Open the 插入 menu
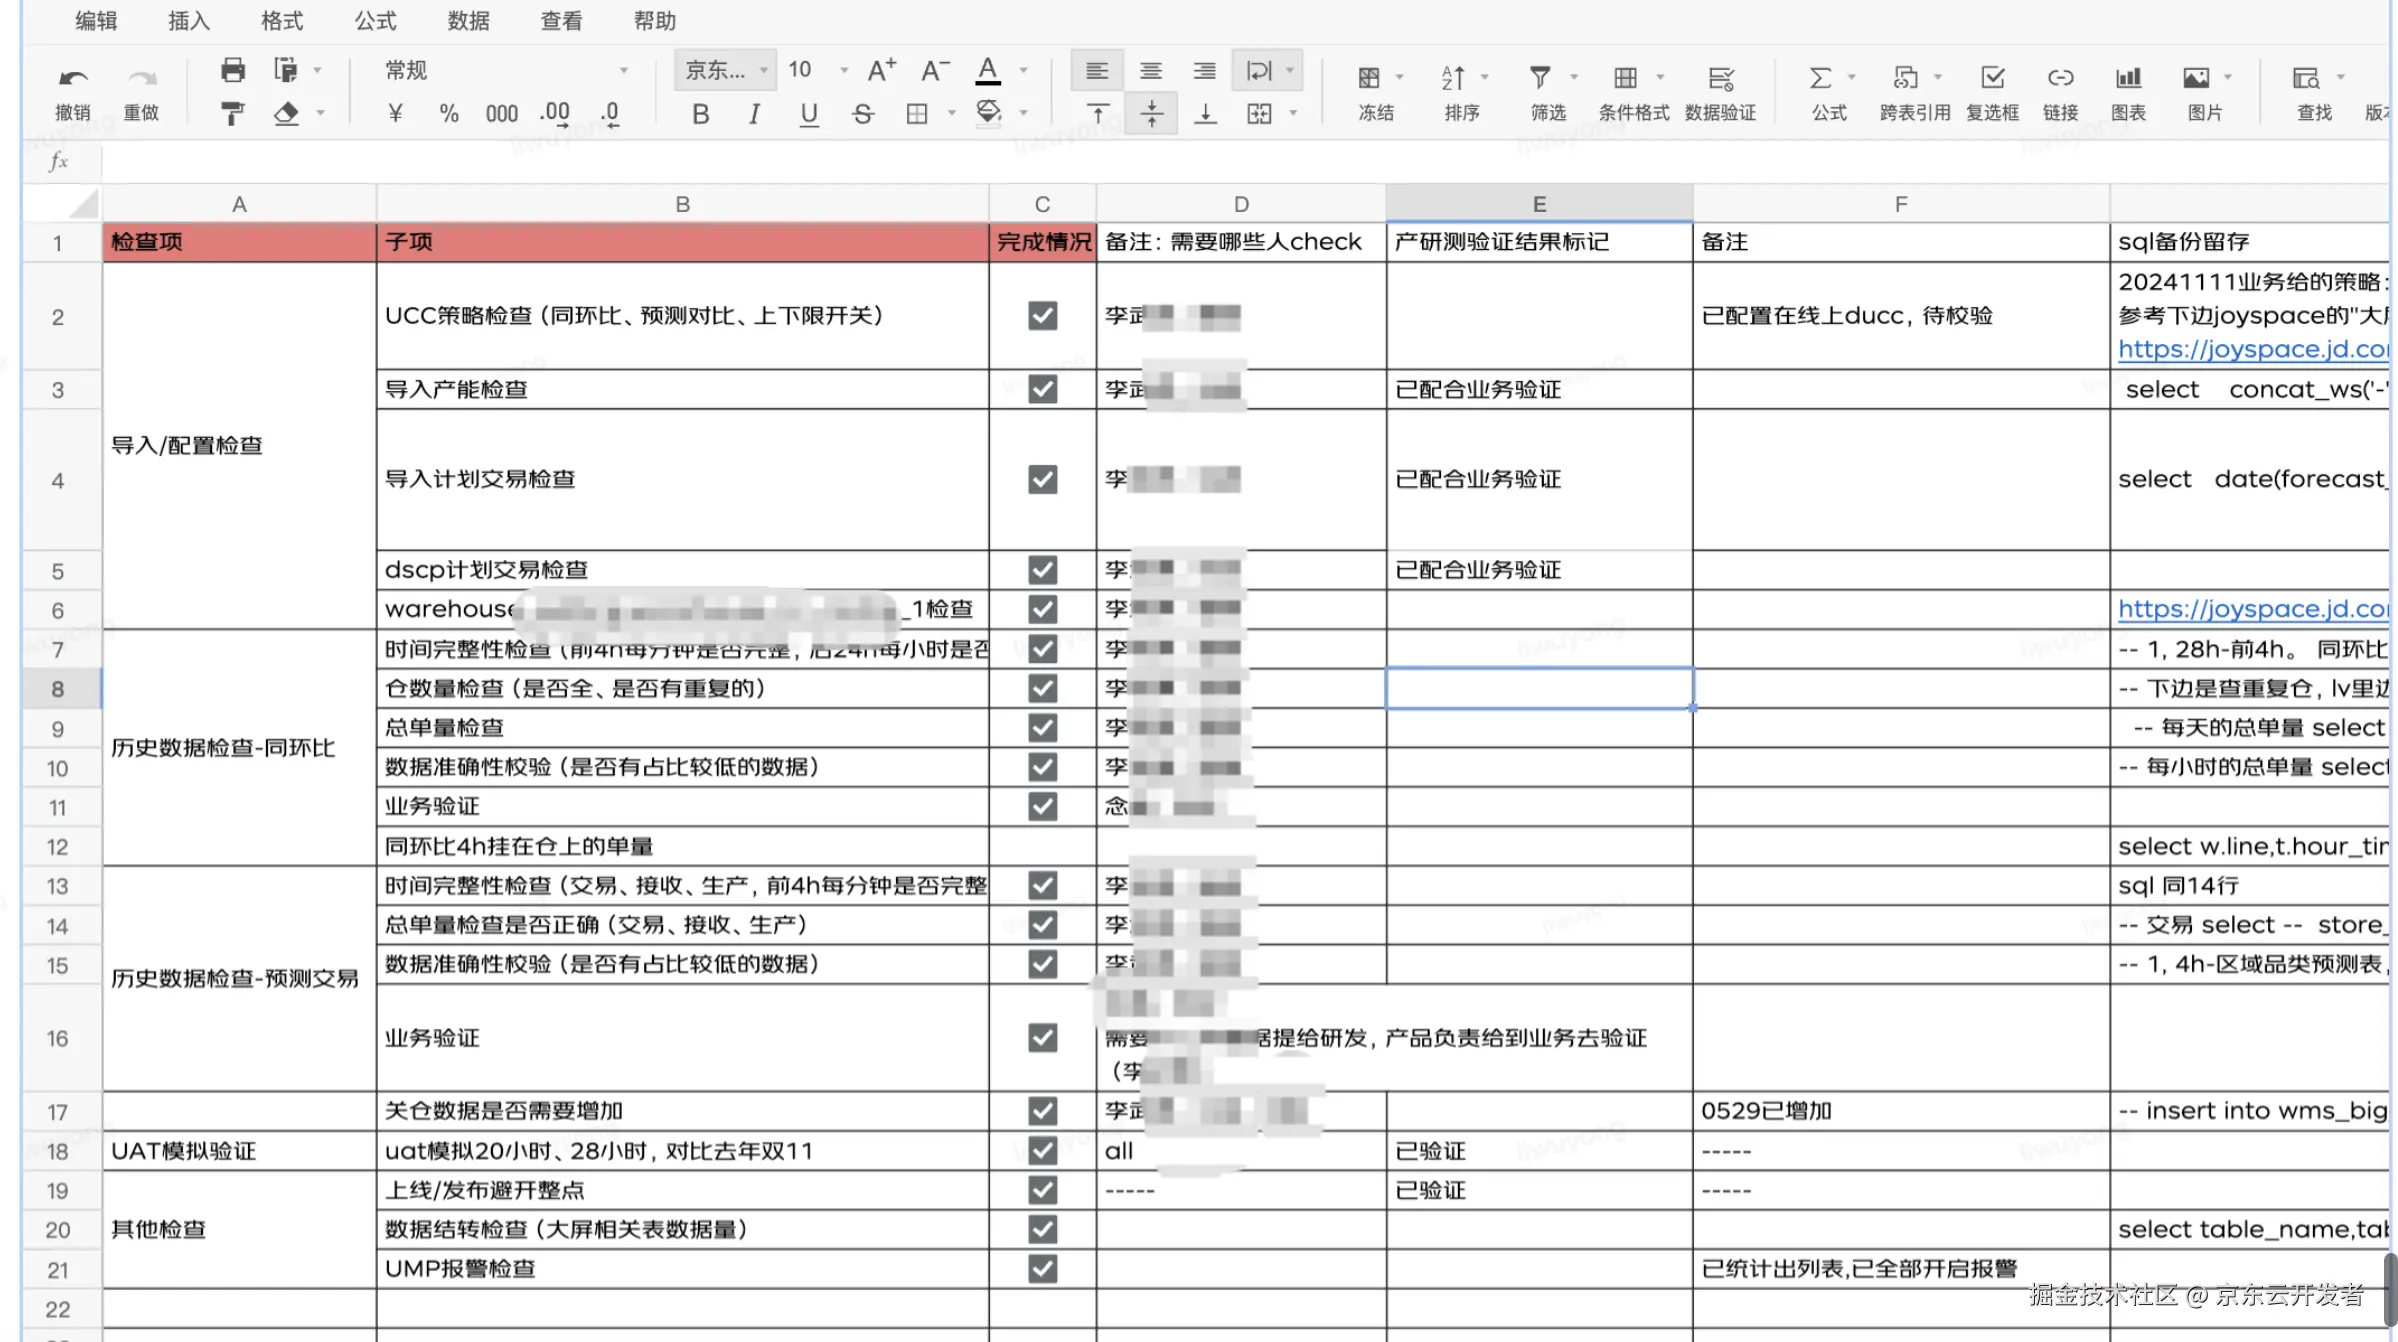This screenshot has width=2398, height=1342. click(189, 21)
